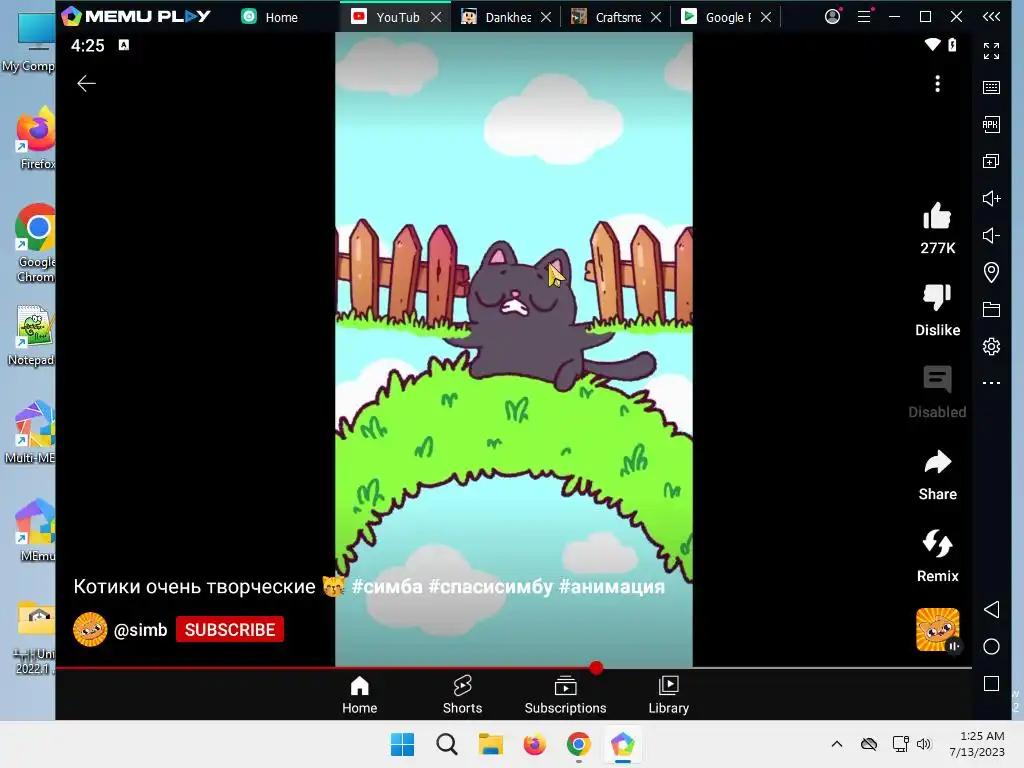The height and width of the screenshot is (768, 1024).
Task: Open the sound thumbnail of the short
Action: 938,630
